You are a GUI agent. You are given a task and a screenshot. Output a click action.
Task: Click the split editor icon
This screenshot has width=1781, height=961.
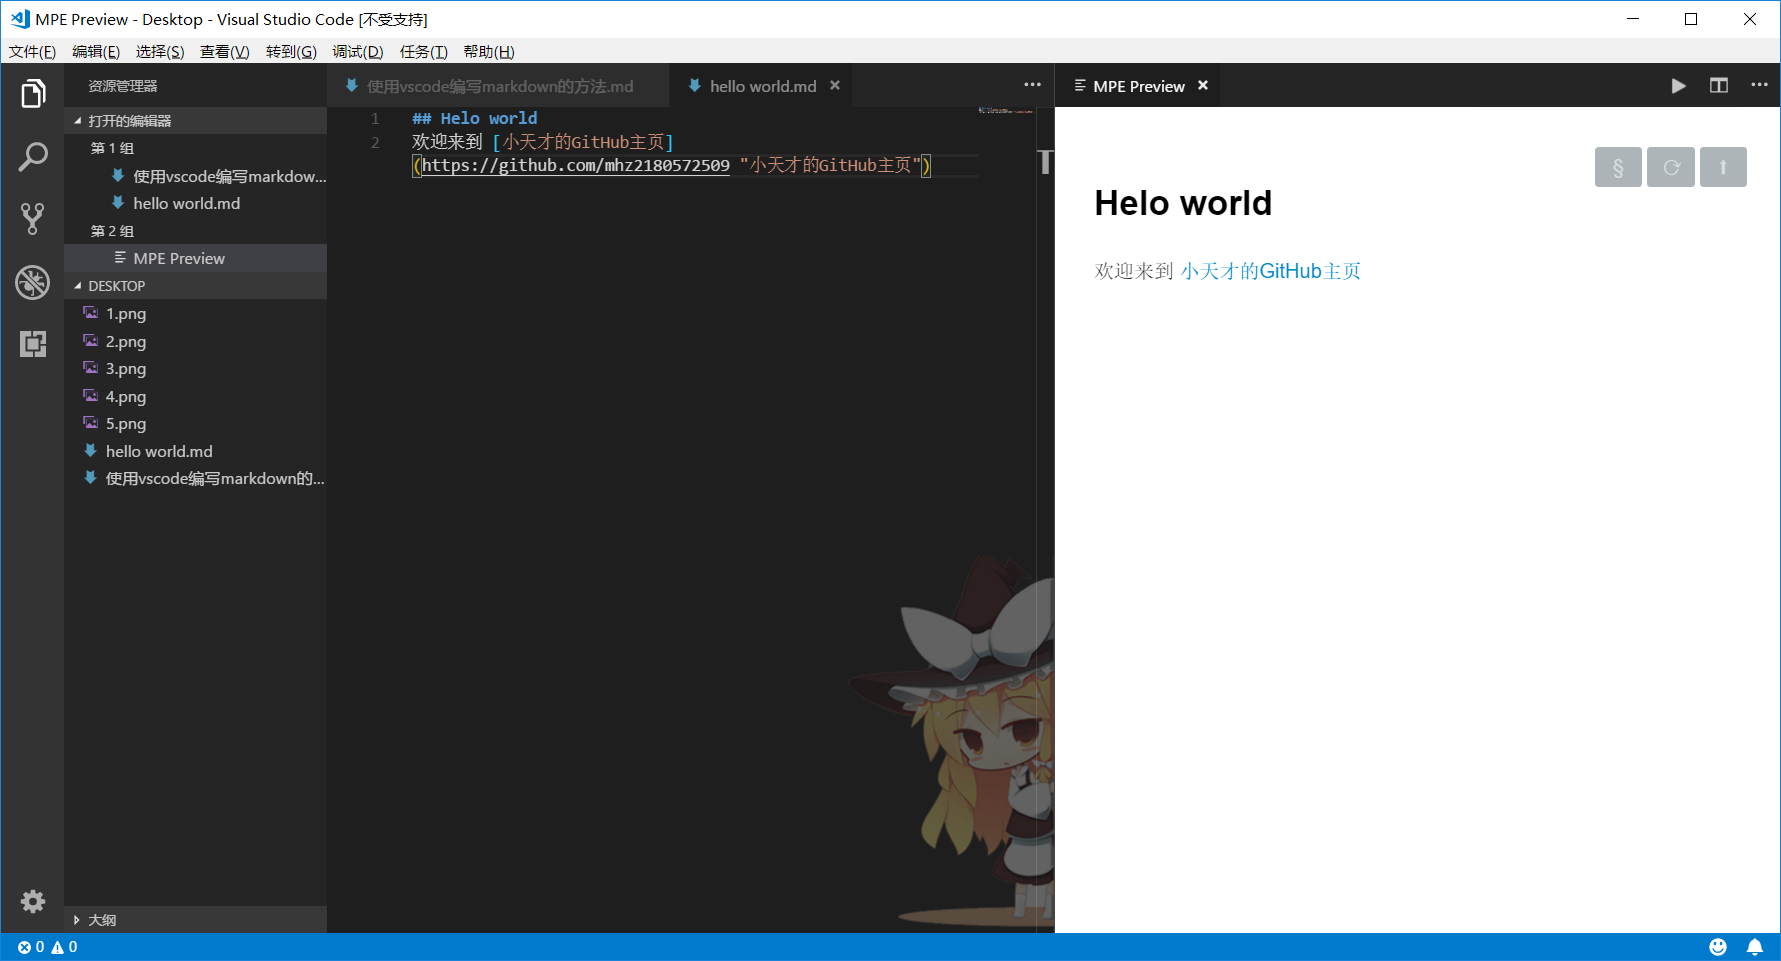click(x=1719, y=86)
